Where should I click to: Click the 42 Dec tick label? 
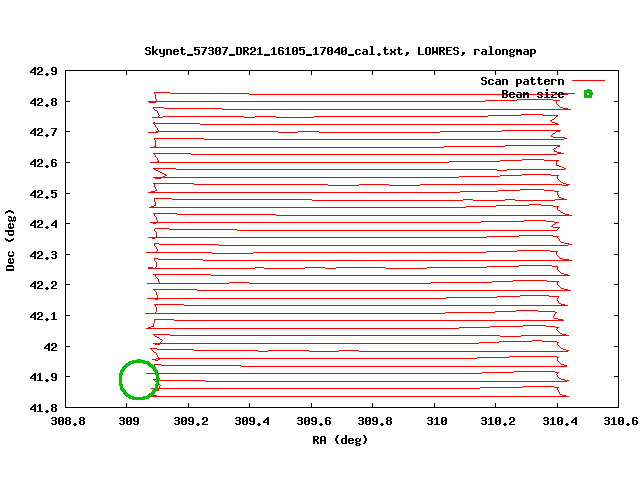pos(51,347)
